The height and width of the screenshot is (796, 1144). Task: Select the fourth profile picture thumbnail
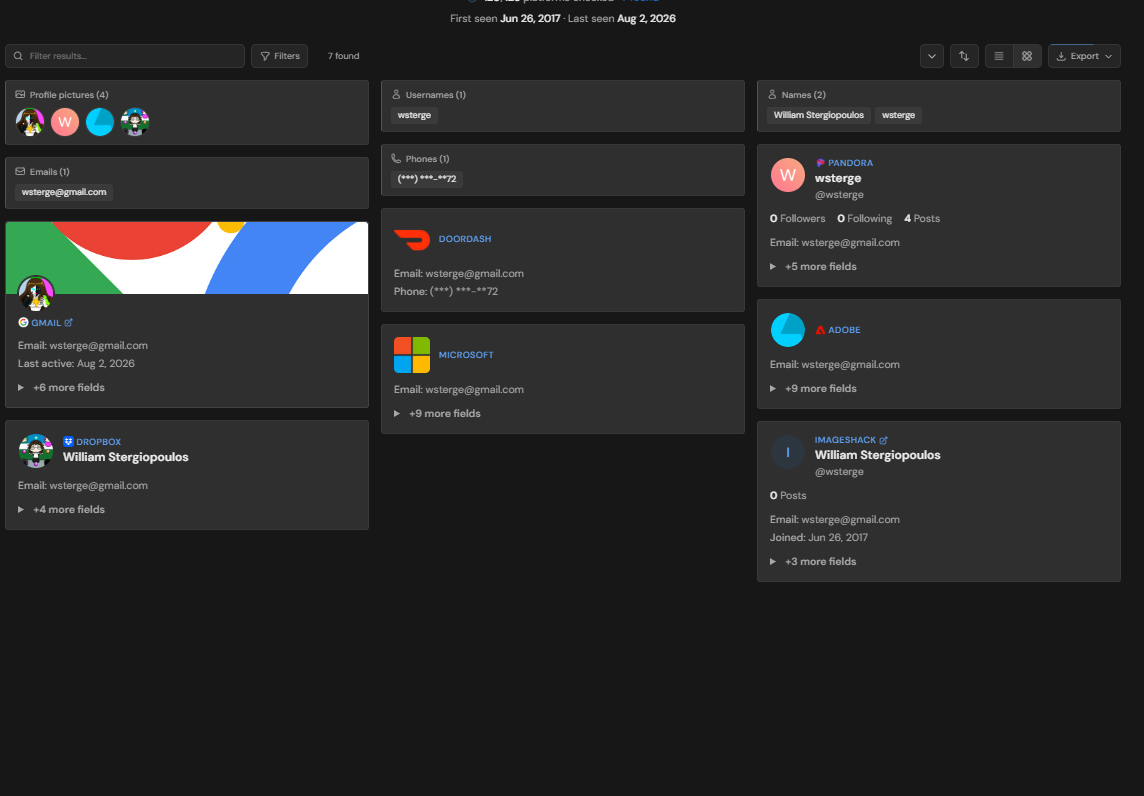pos(135,122)
